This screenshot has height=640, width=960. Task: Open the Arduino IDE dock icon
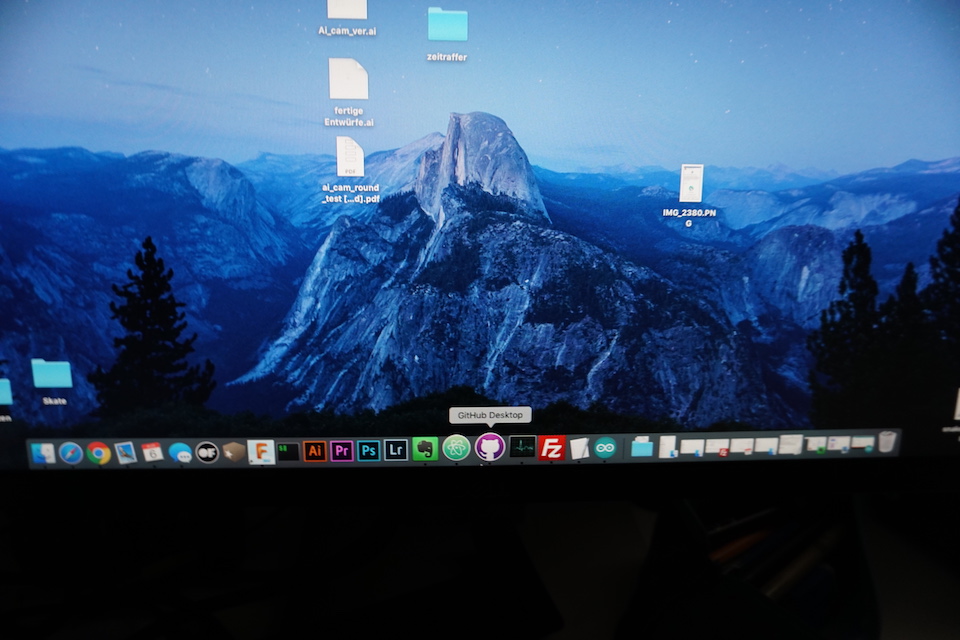coord(605,448)
